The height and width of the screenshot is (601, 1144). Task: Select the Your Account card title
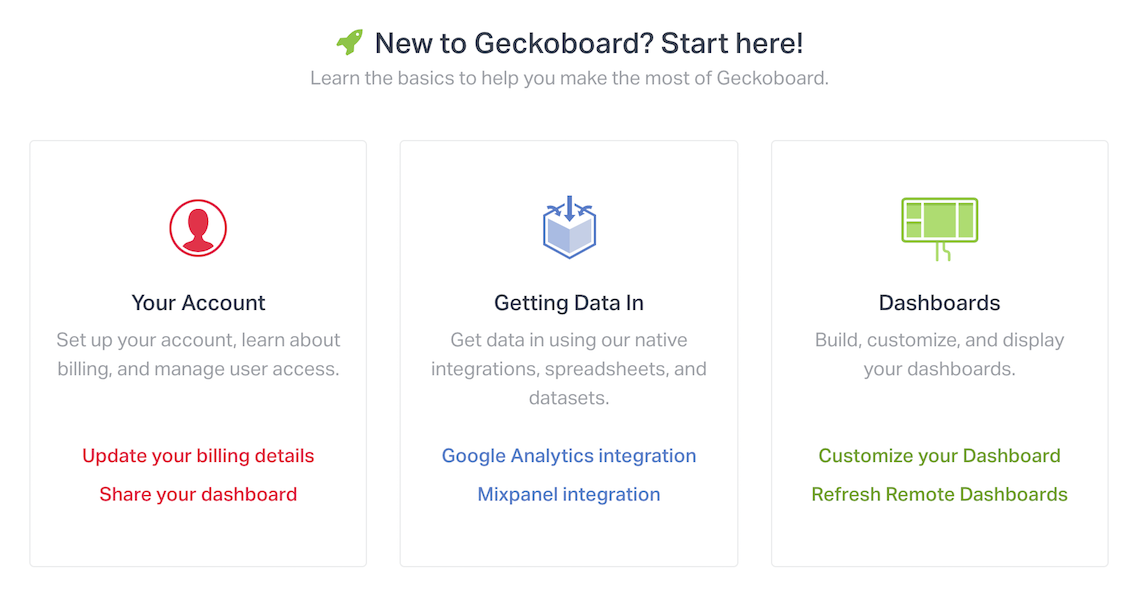pos(198,303)
